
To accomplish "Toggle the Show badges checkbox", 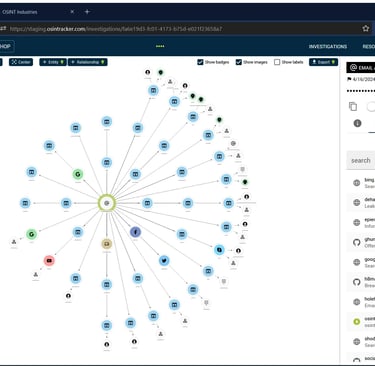I will coord(200,62).
